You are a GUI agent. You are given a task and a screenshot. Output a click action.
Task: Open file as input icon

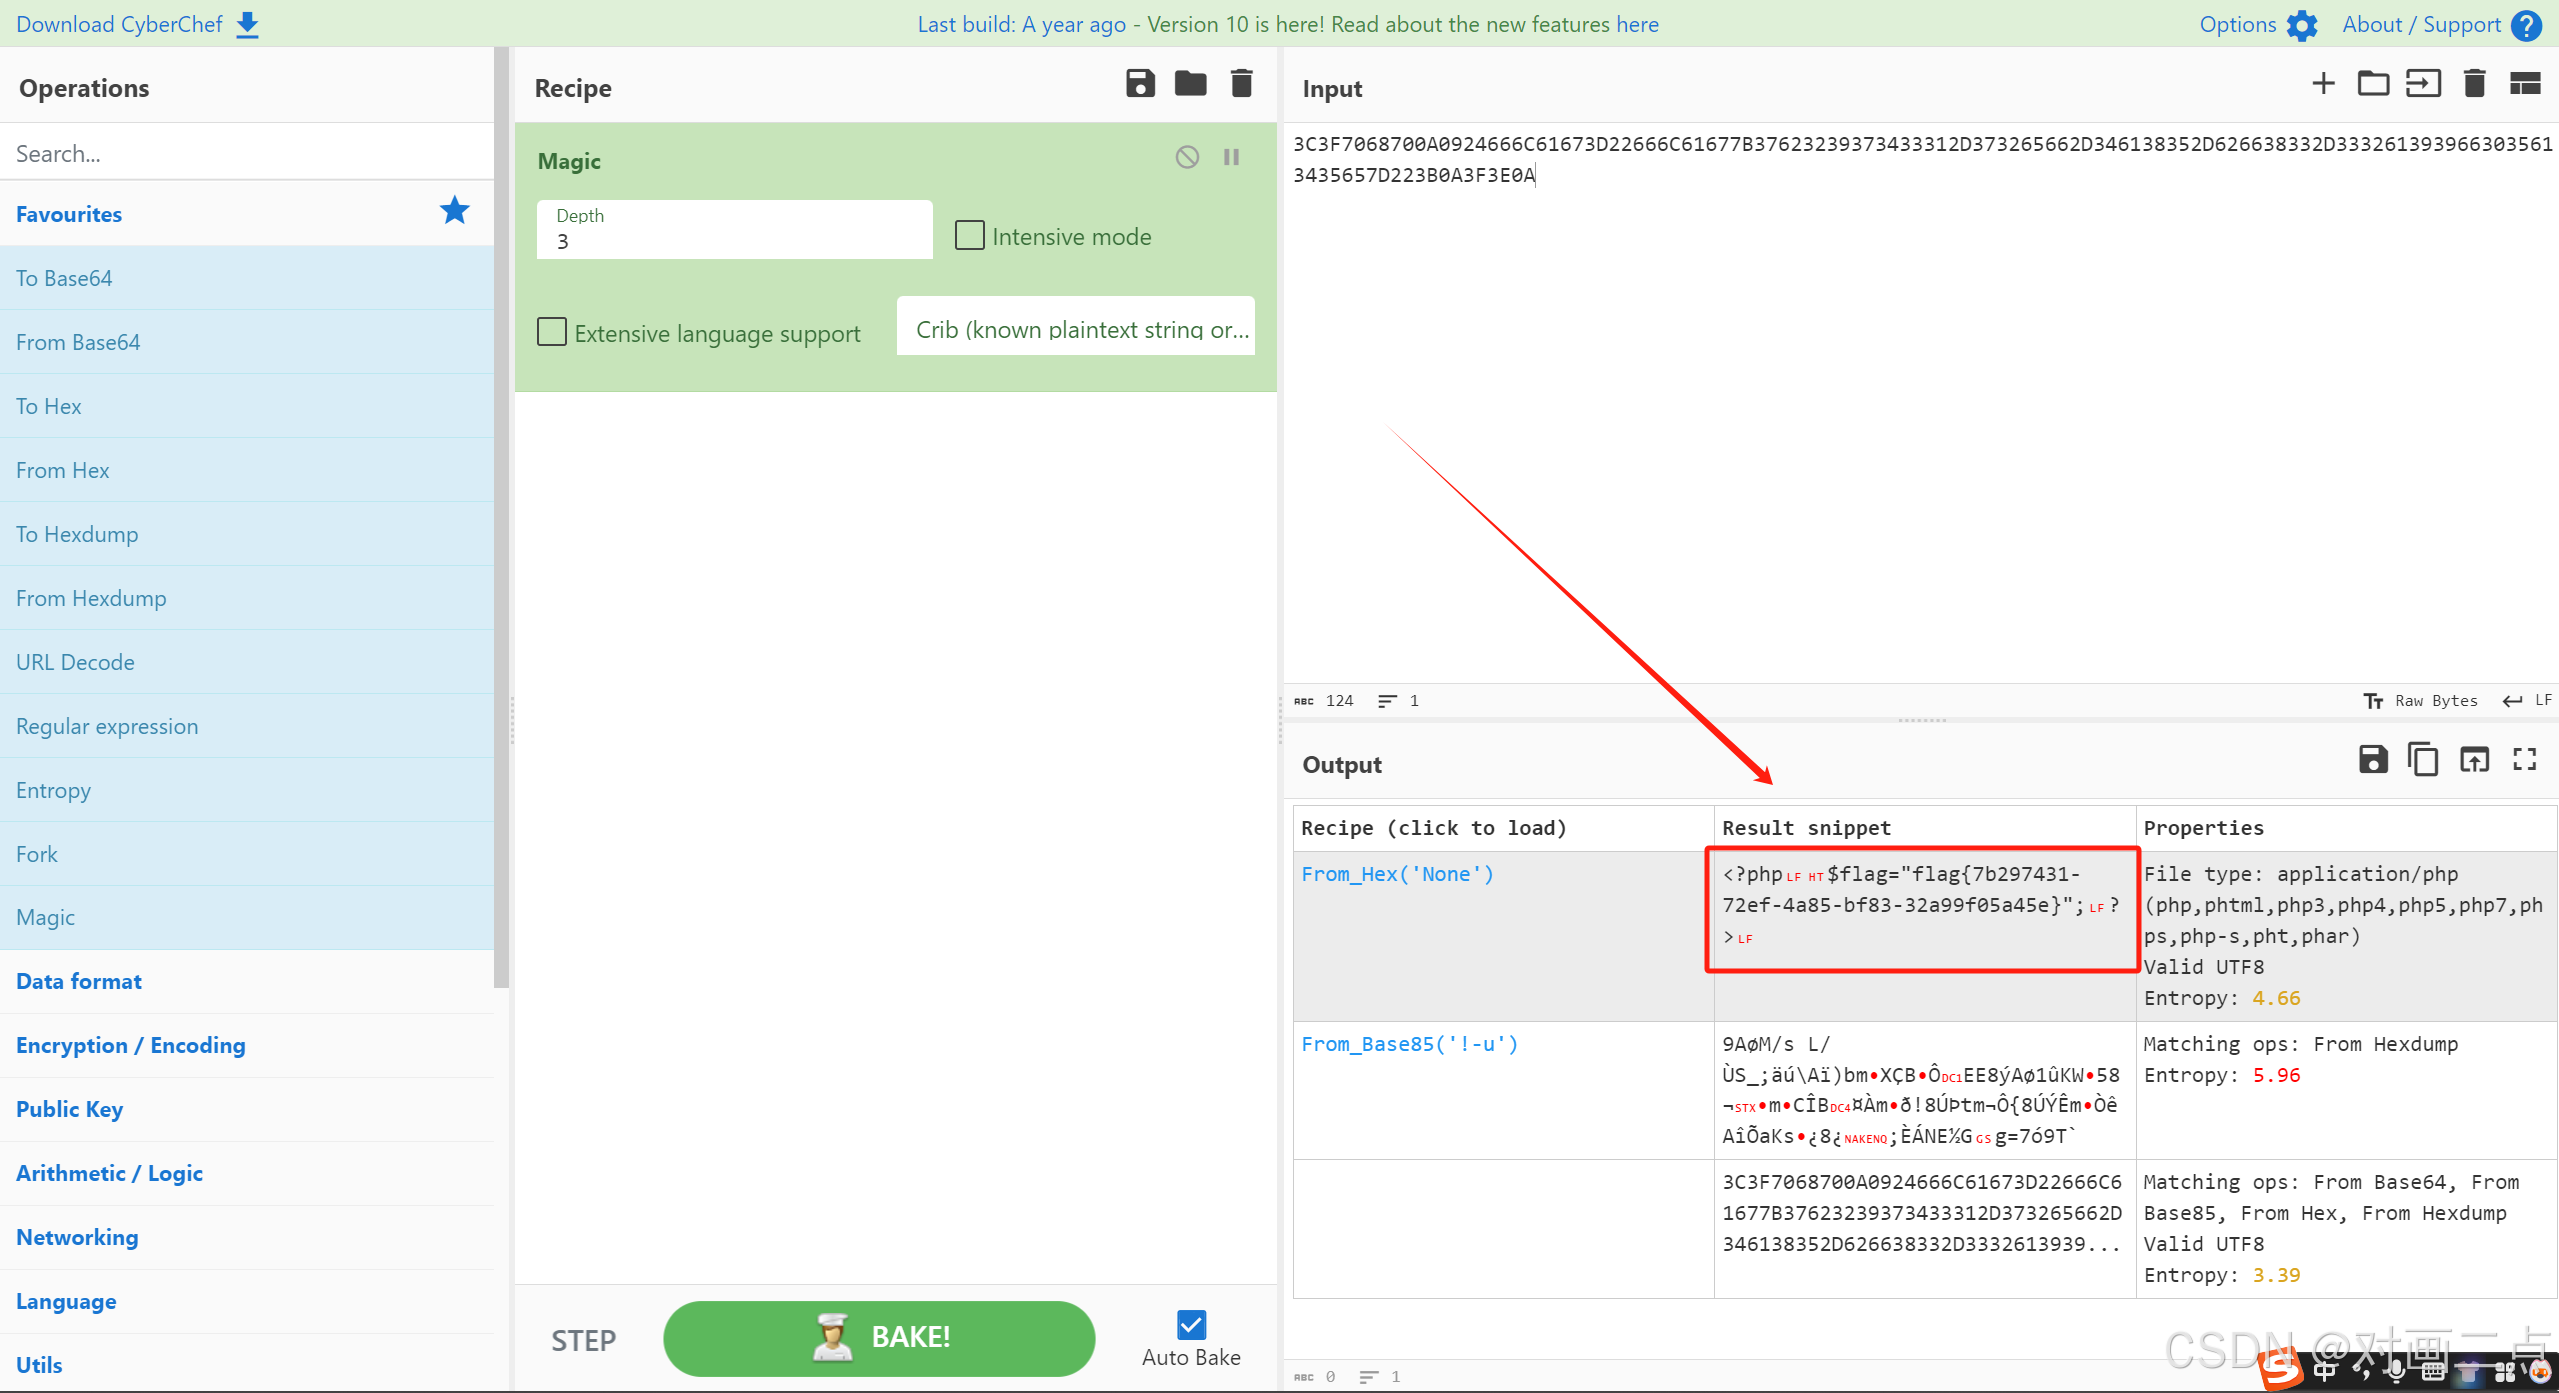(2423, 83)
